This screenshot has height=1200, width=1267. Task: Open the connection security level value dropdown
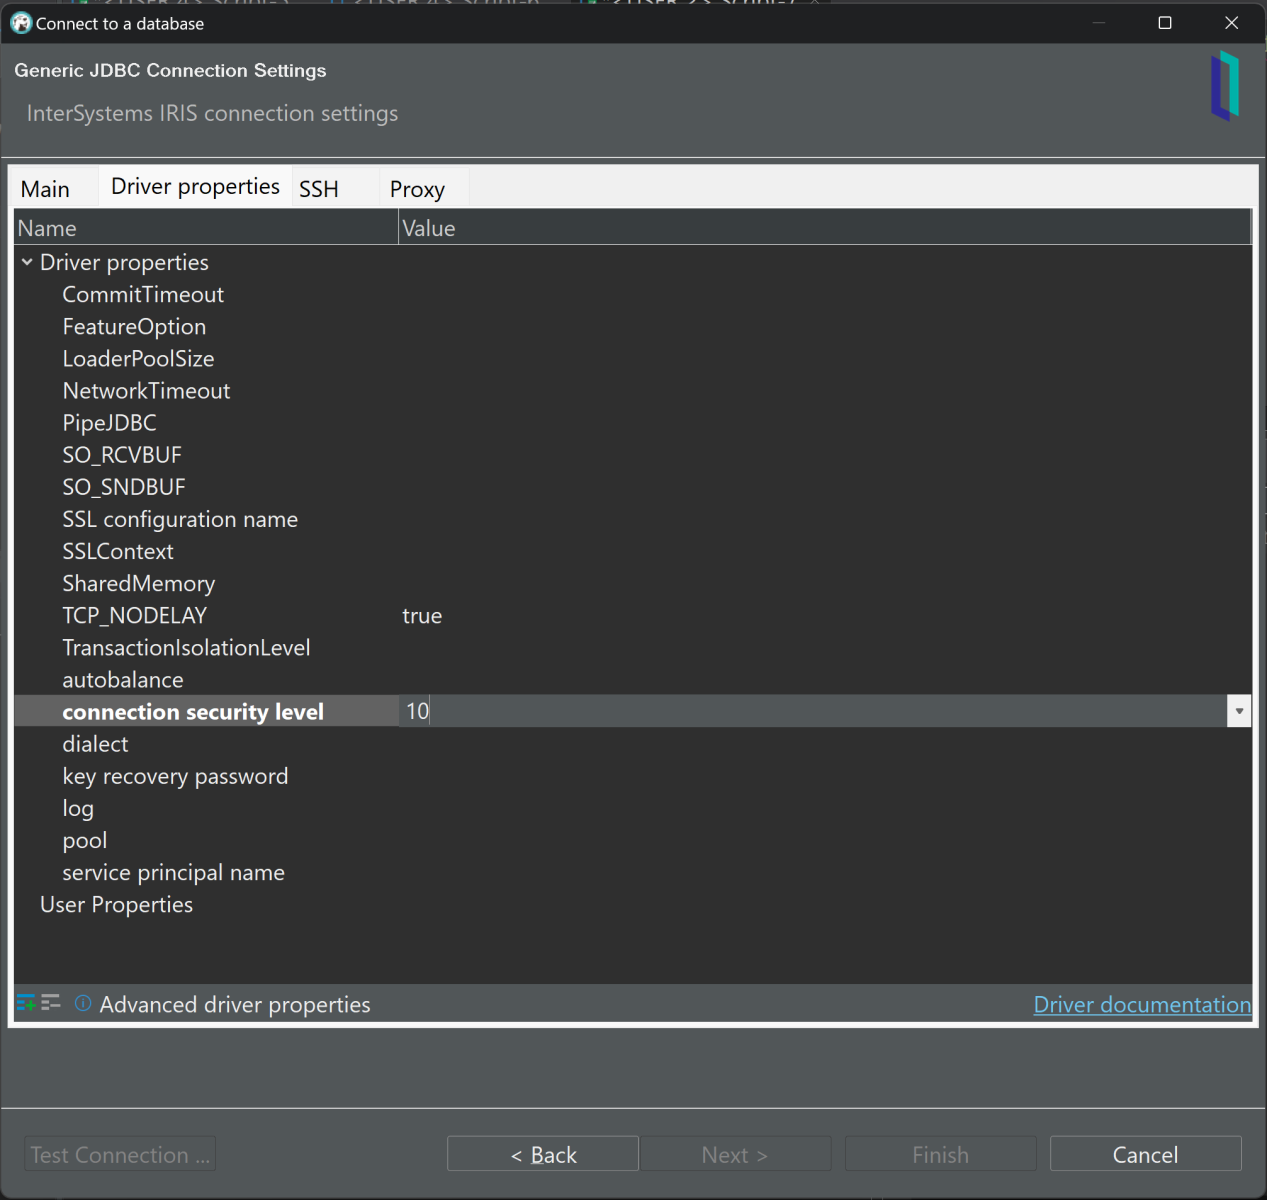click(x=1239, y=711)
